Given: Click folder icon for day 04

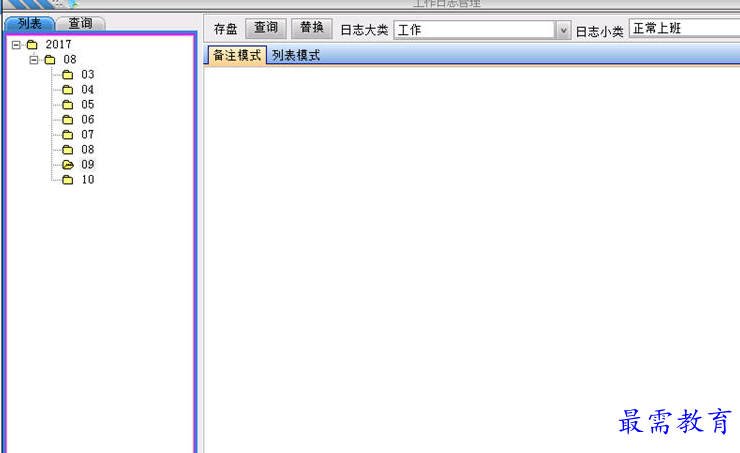Looking at the screenshot, I should (x=68, y=90).
